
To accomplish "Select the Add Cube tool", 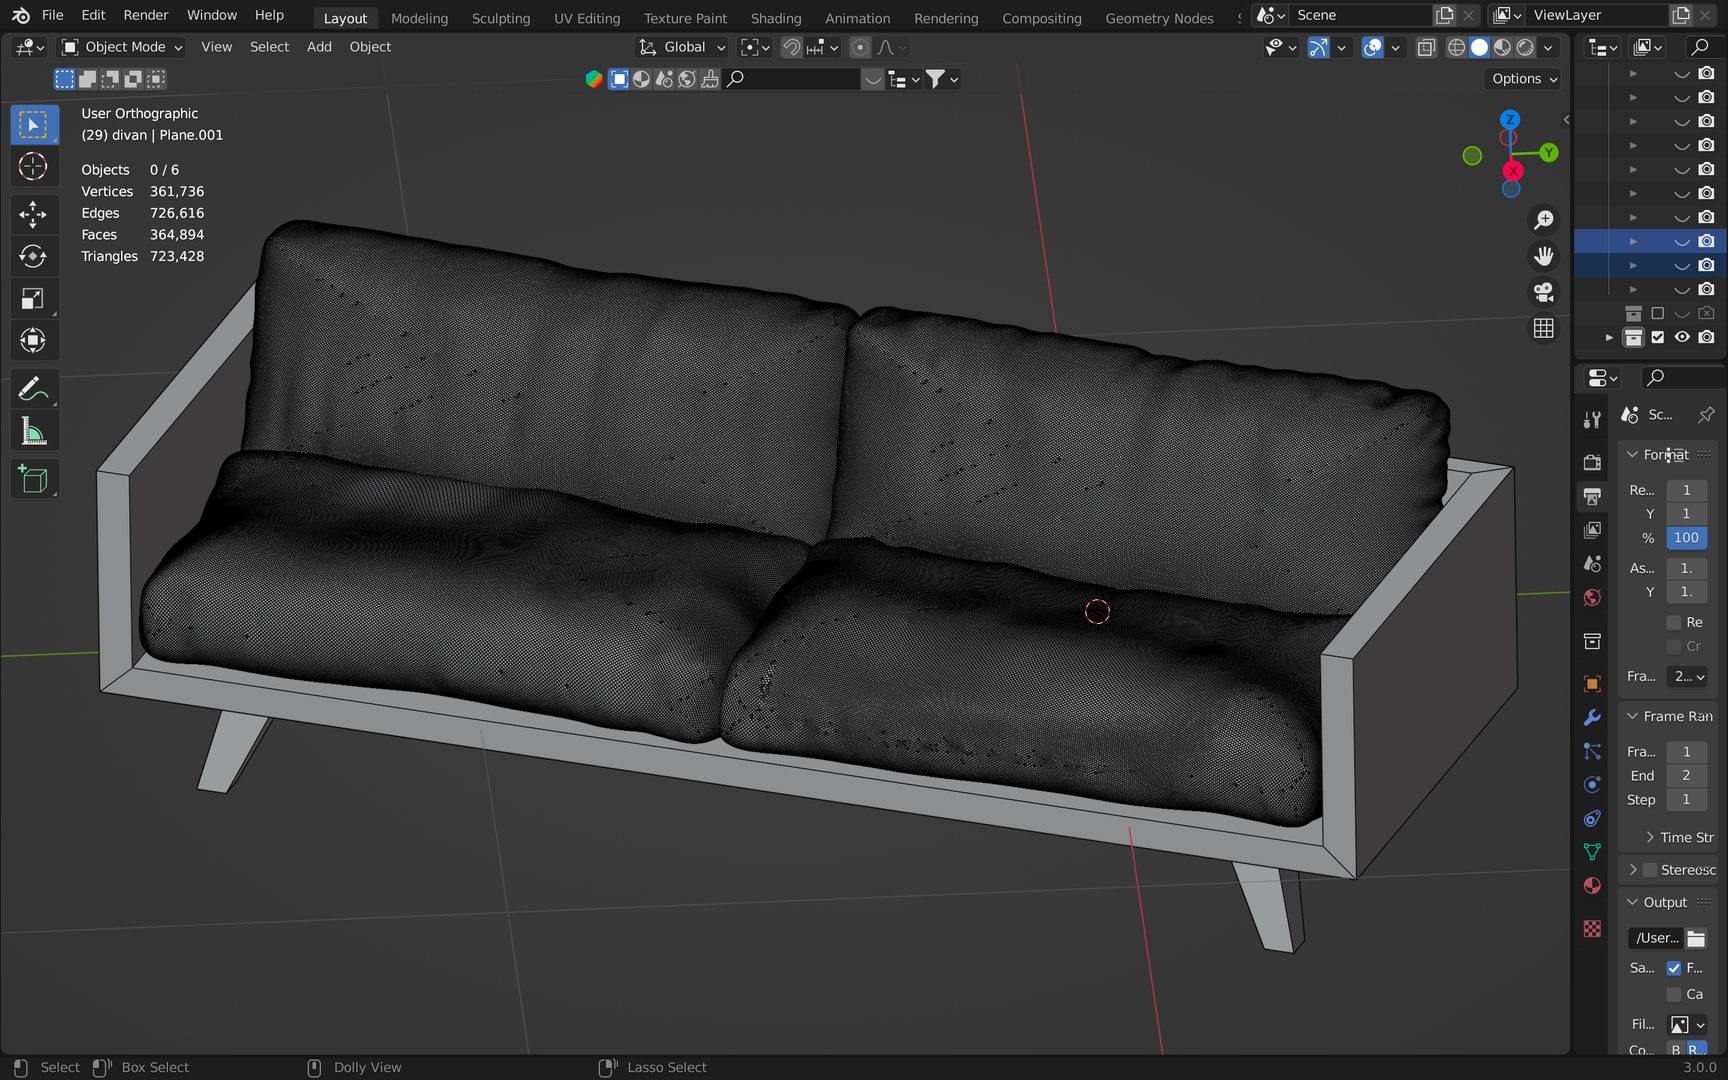I will [x=33, y=479].
